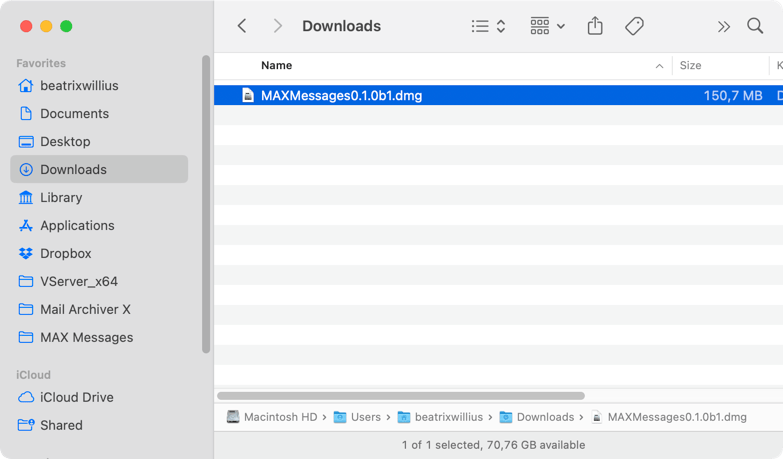Go back with the left chevron
Screen dimensions: 783x459
pos(242,26)
